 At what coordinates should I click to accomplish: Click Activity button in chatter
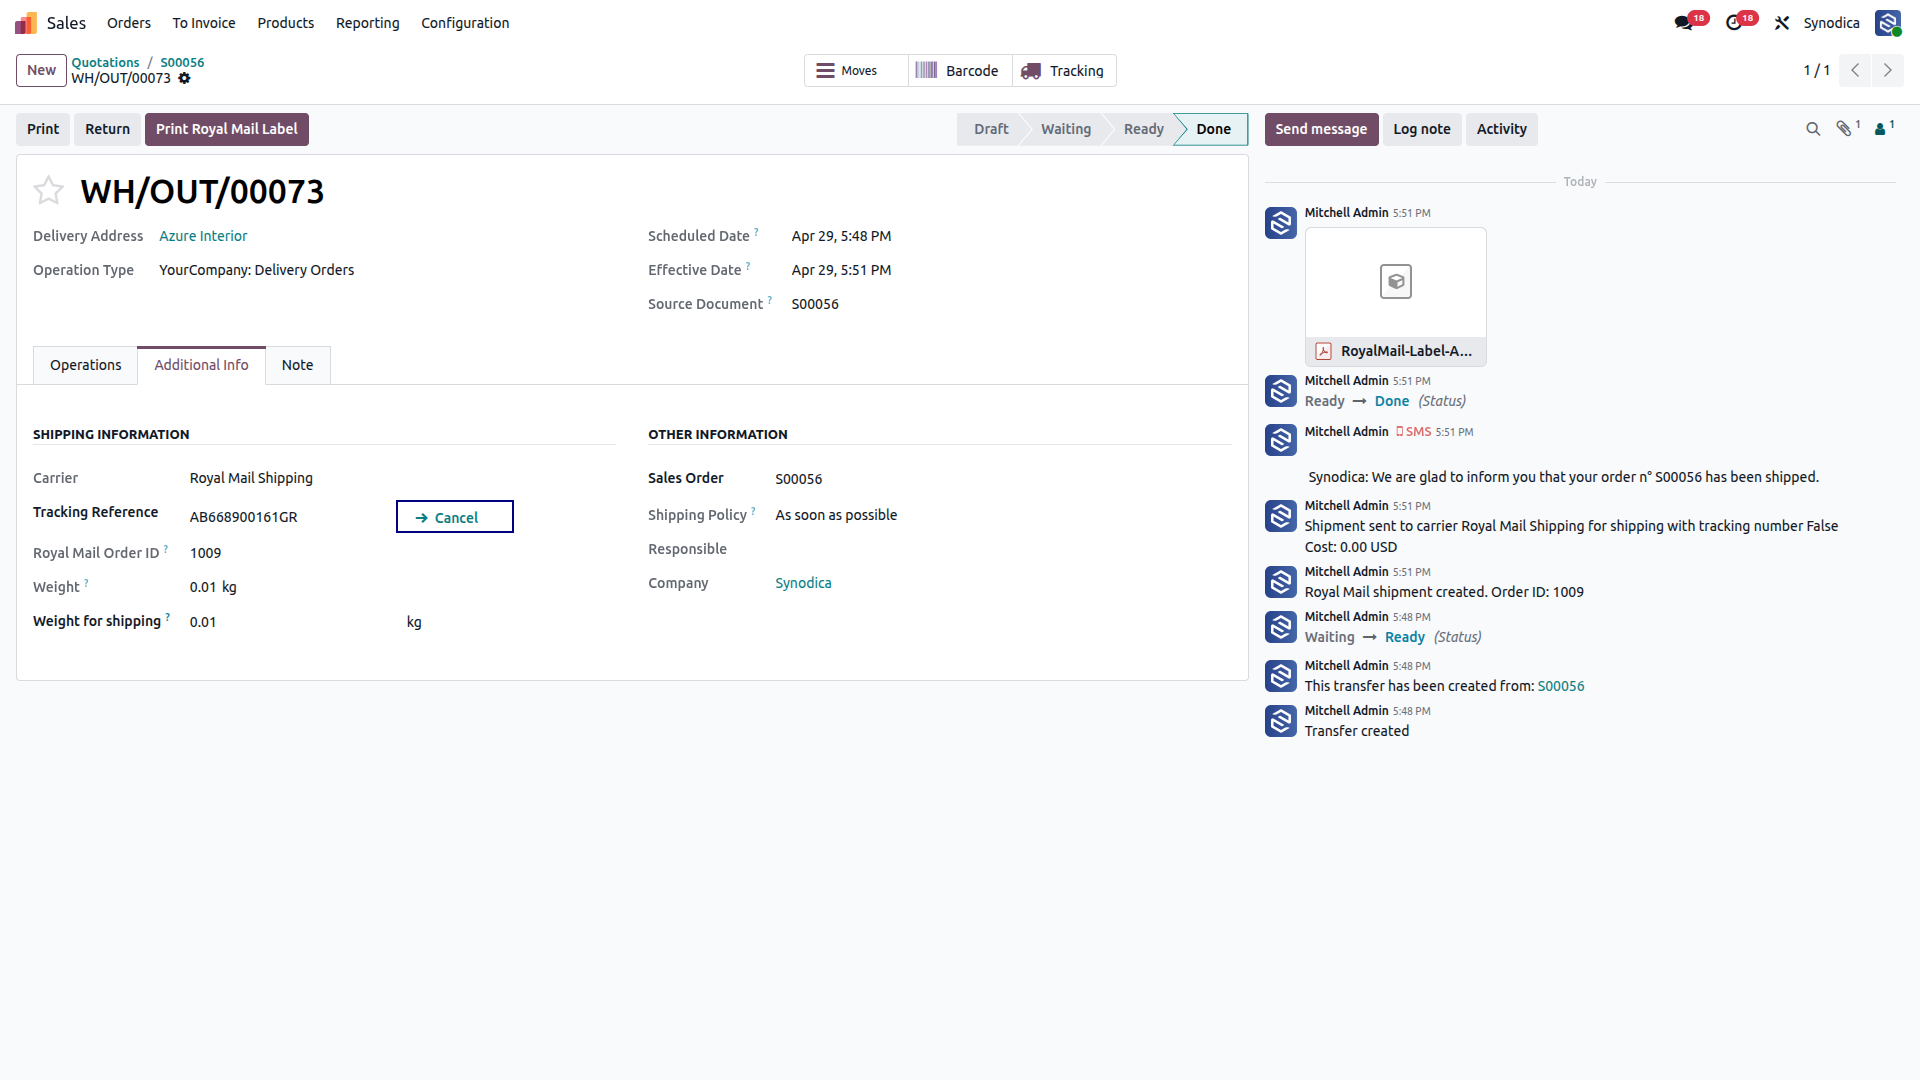[x=1501, y=129]
